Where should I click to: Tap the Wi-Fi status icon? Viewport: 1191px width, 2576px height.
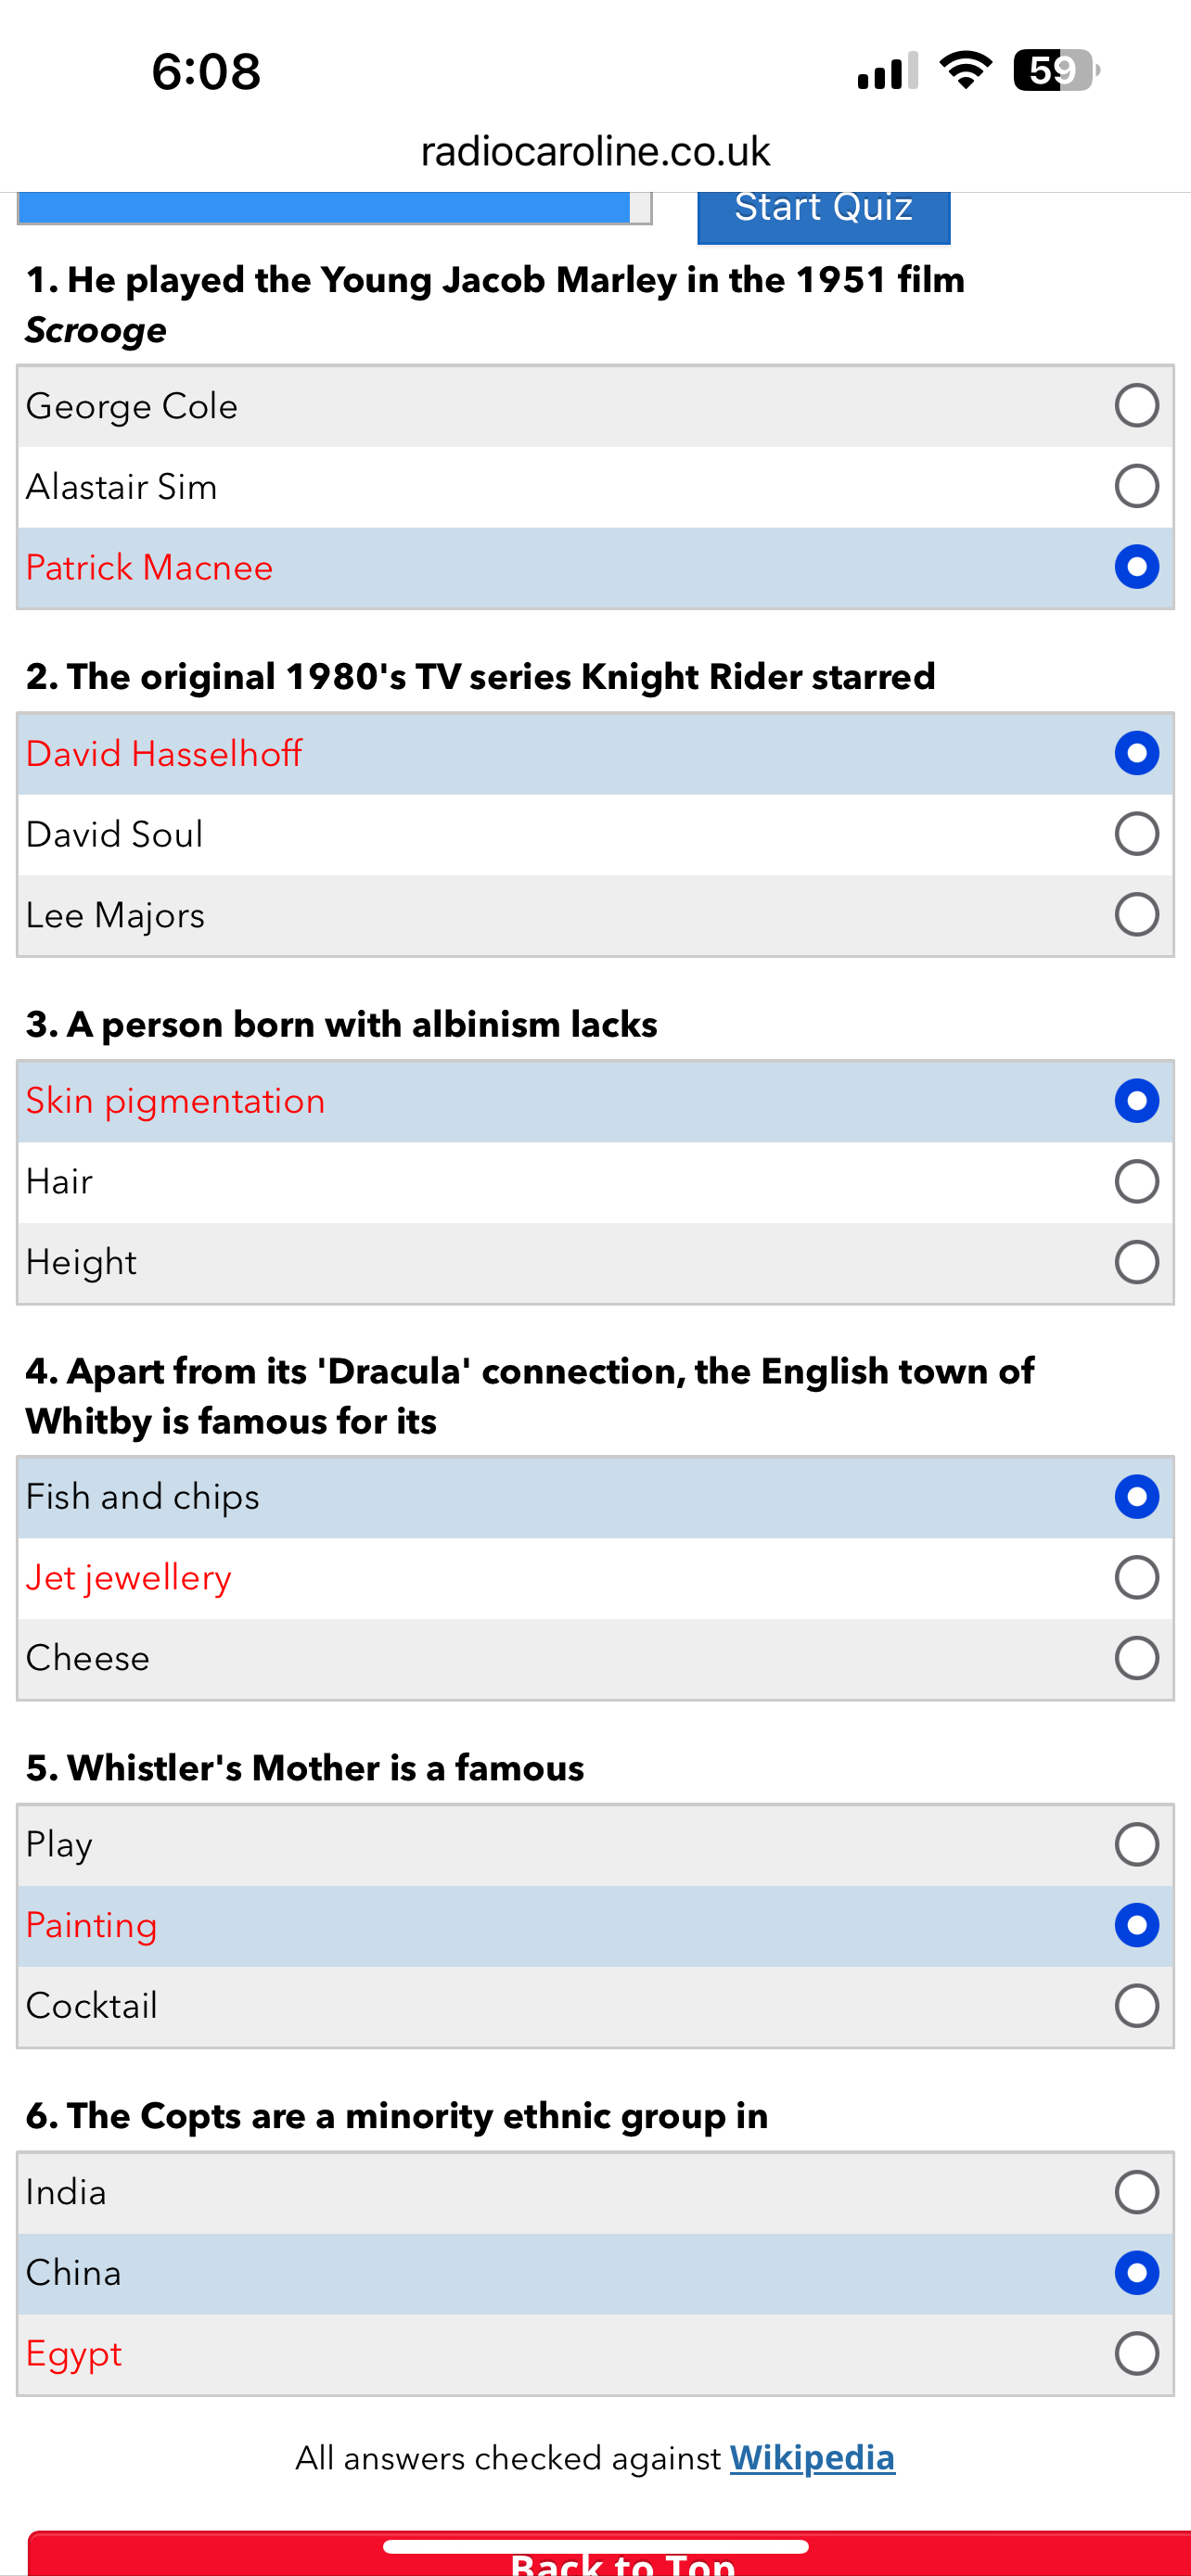(965, 70)
